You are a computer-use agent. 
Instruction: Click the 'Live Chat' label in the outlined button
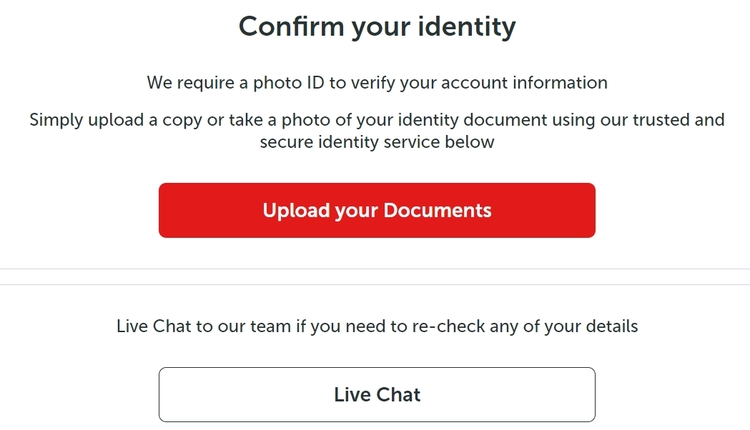[x=377, y=394]
